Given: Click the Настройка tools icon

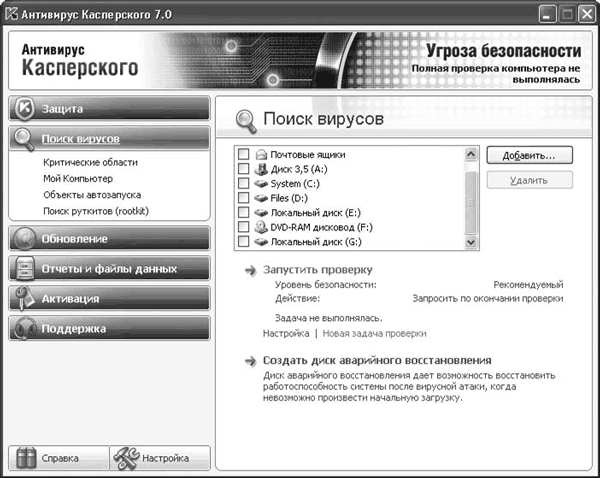Looking at the screenshot, I should [x=127, y=458].
